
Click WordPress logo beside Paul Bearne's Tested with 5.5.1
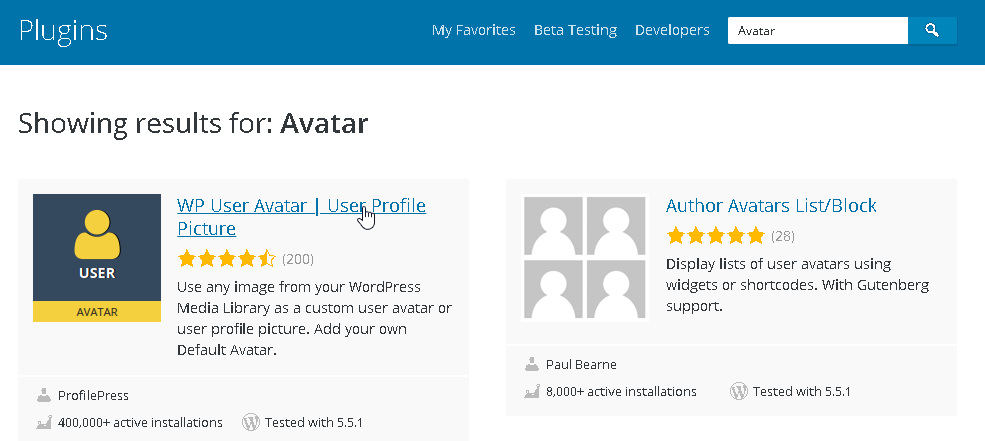[739, 391]
